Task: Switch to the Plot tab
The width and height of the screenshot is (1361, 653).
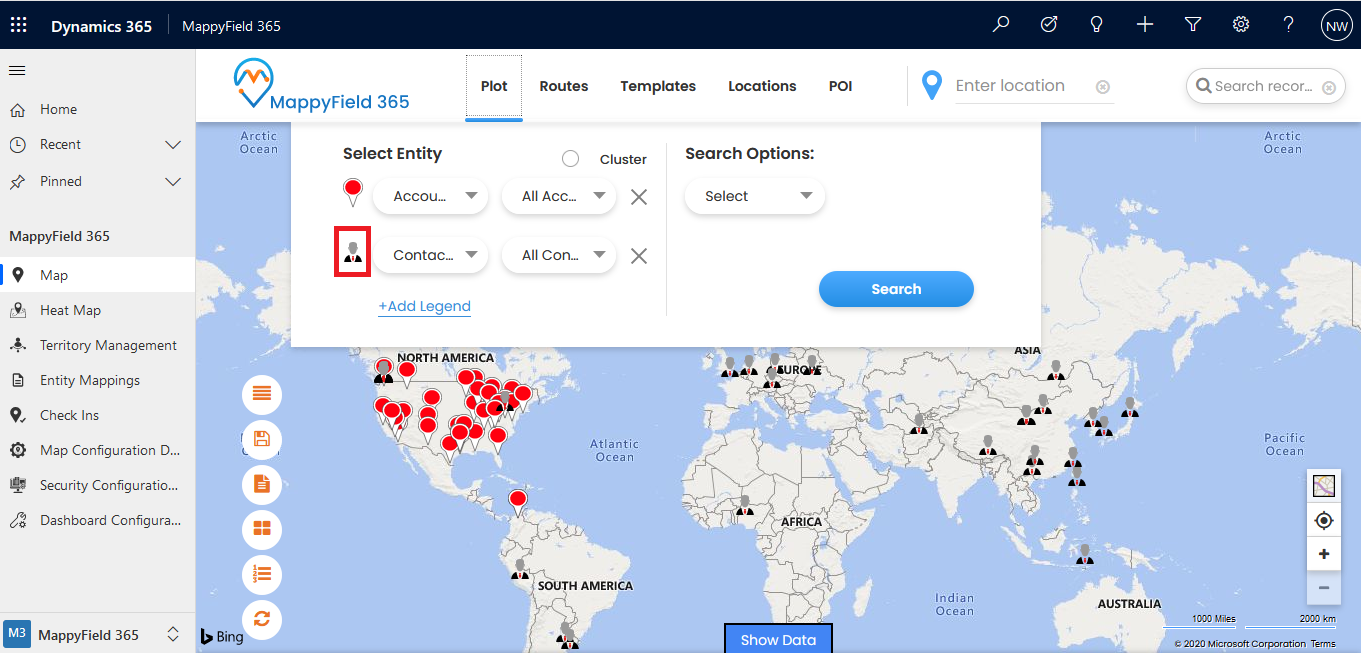Action: [x=494, y=86]
